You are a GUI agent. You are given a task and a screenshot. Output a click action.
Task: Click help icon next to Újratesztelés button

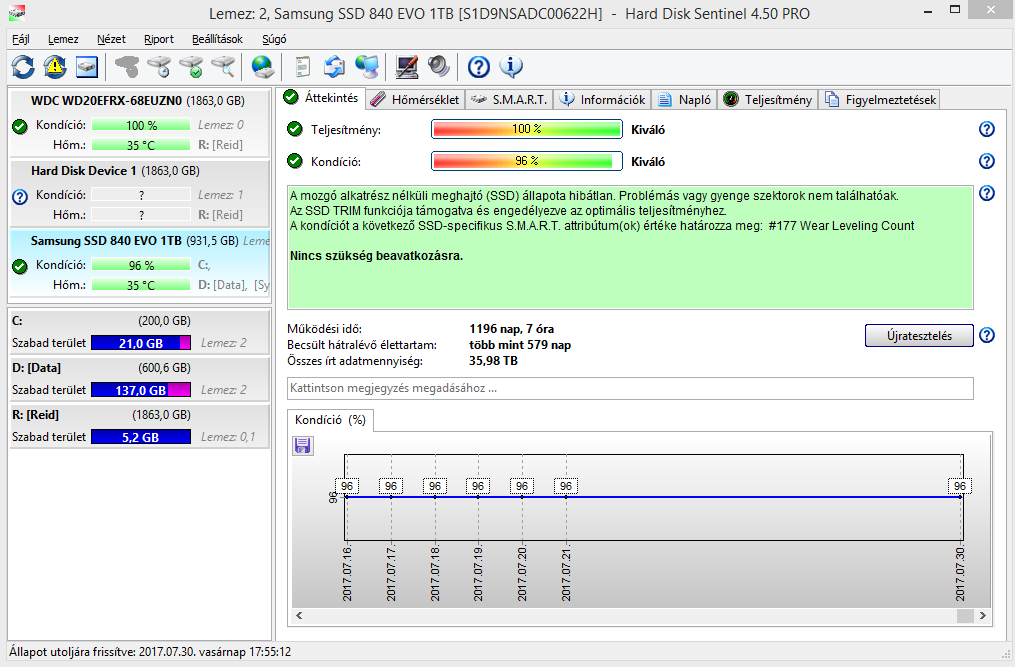[x=987, y=335]
